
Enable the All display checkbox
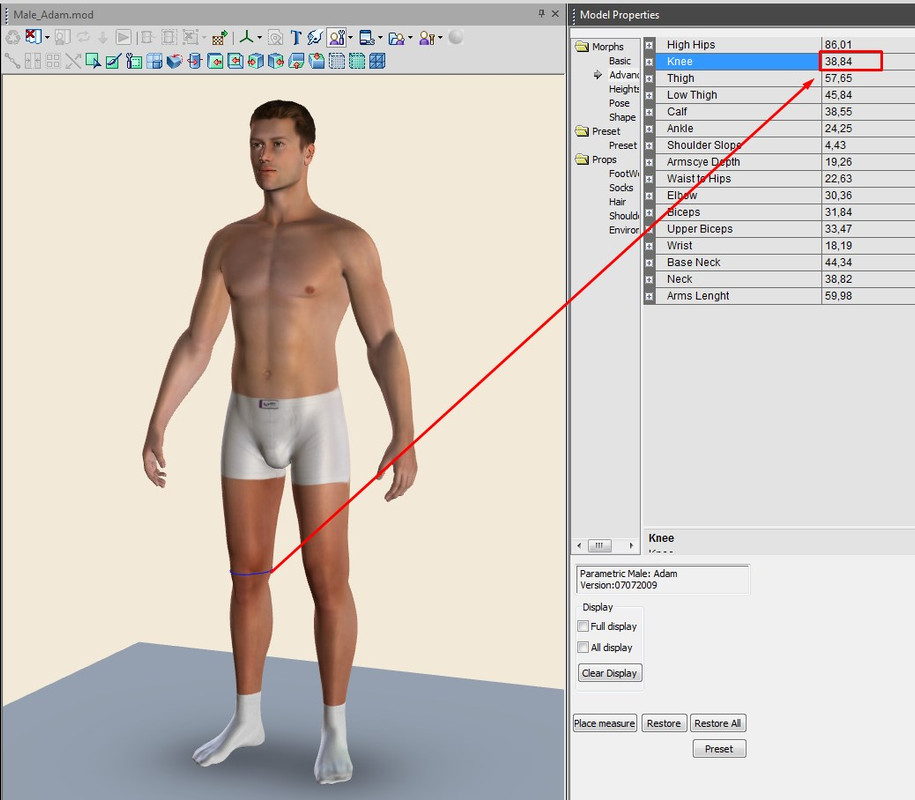(x=582, y=647)
